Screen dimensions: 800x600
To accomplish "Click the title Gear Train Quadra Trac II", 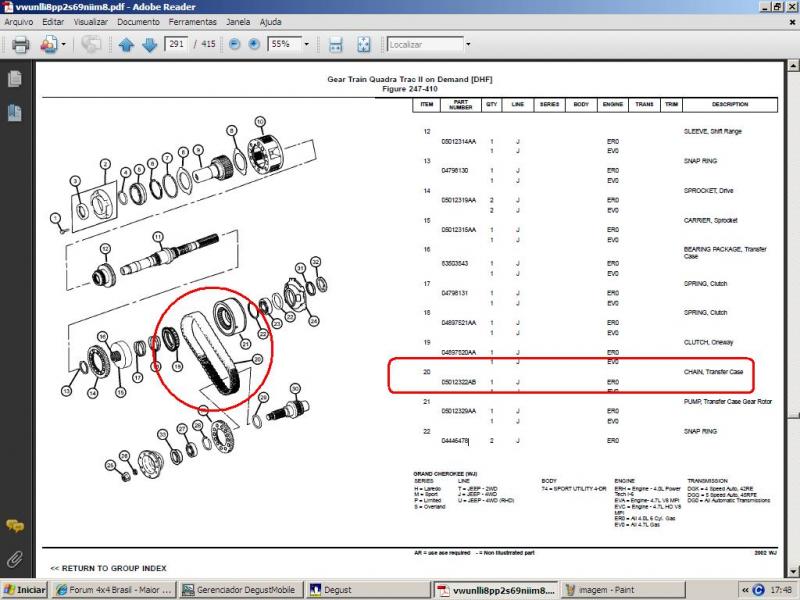I will point(410,79).
